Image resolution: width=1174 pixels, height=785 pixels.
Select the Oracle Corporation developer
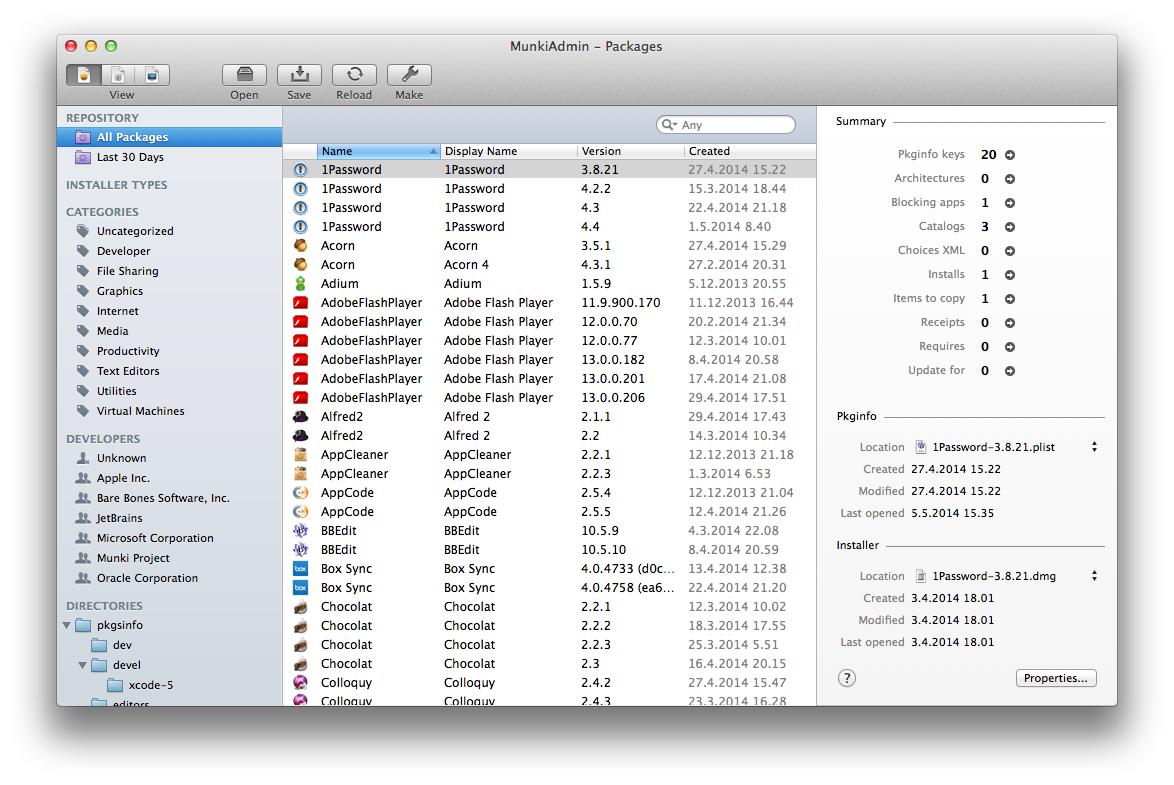pos(169,578)
